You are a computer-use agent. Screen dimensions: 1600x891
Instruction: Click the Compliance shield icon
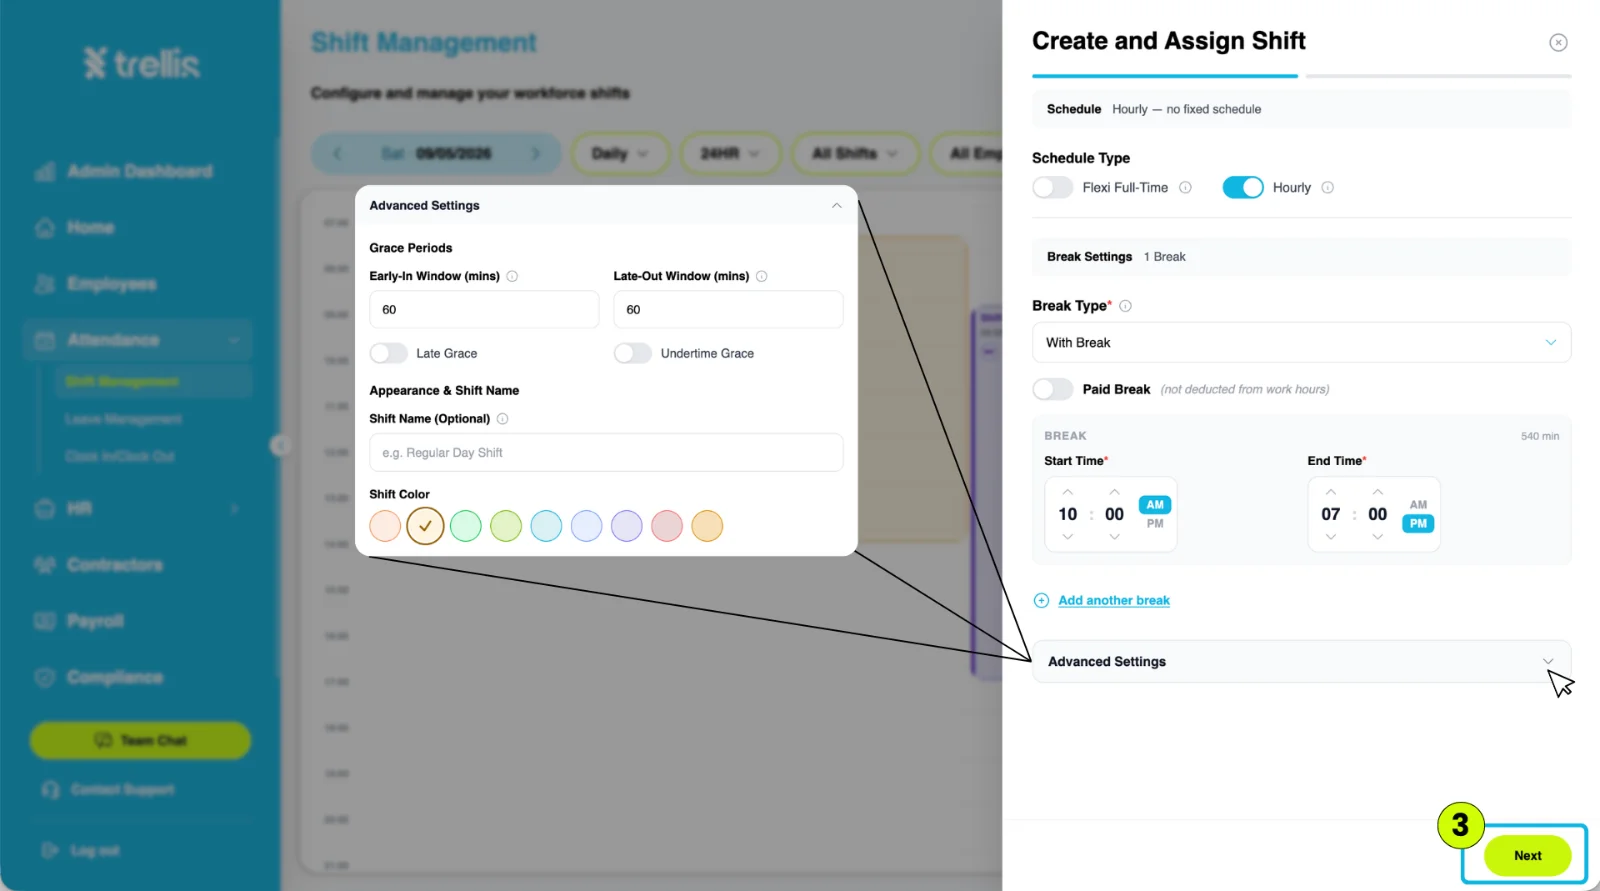click(x=45, y=677)
